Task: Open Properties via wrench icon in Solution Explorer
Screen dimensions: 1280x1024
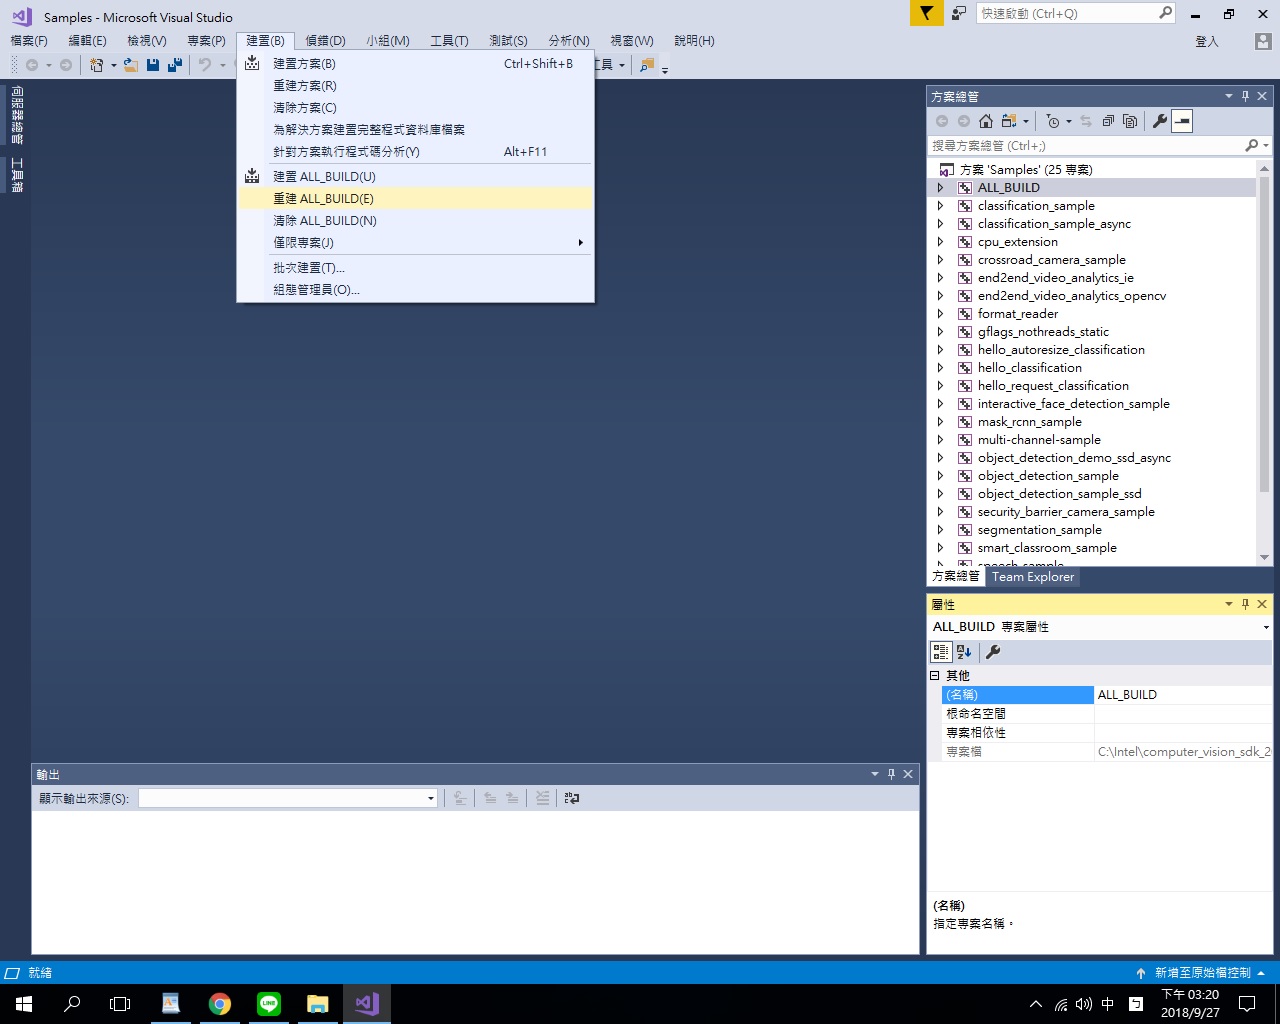Action: pos(1160,121)
